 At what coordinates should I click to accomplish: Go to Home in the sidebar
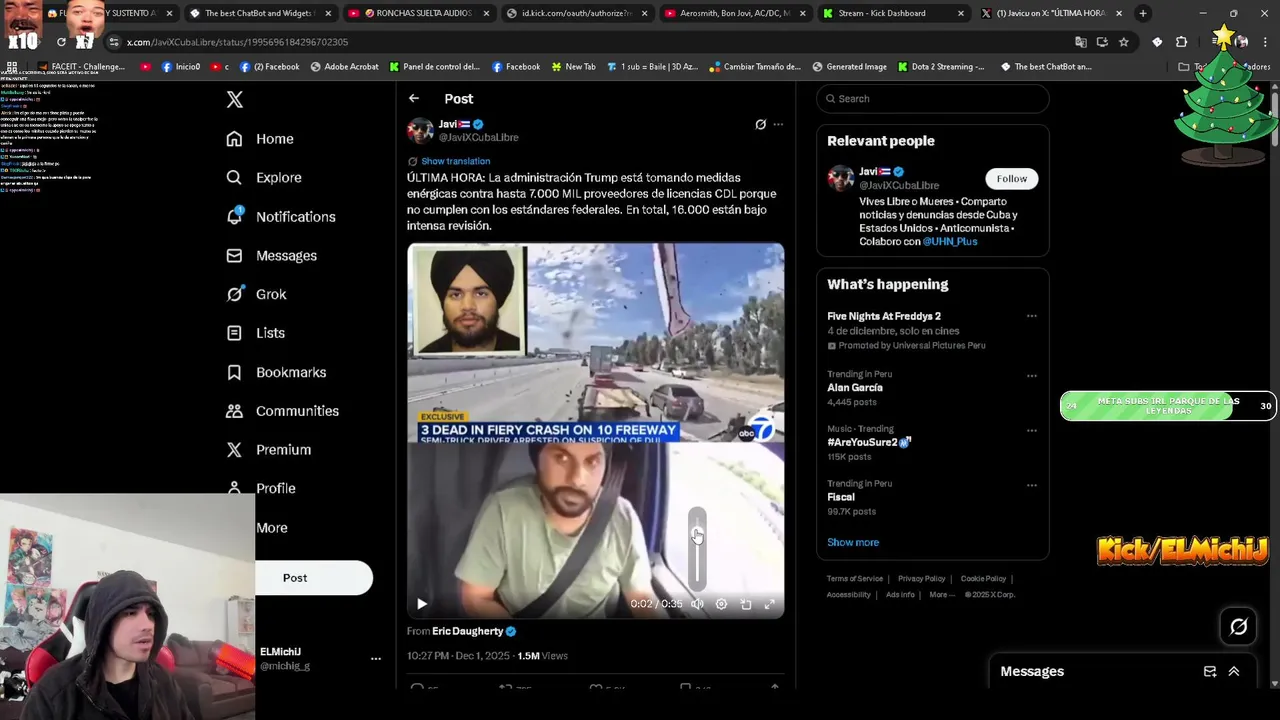(260, 139)
